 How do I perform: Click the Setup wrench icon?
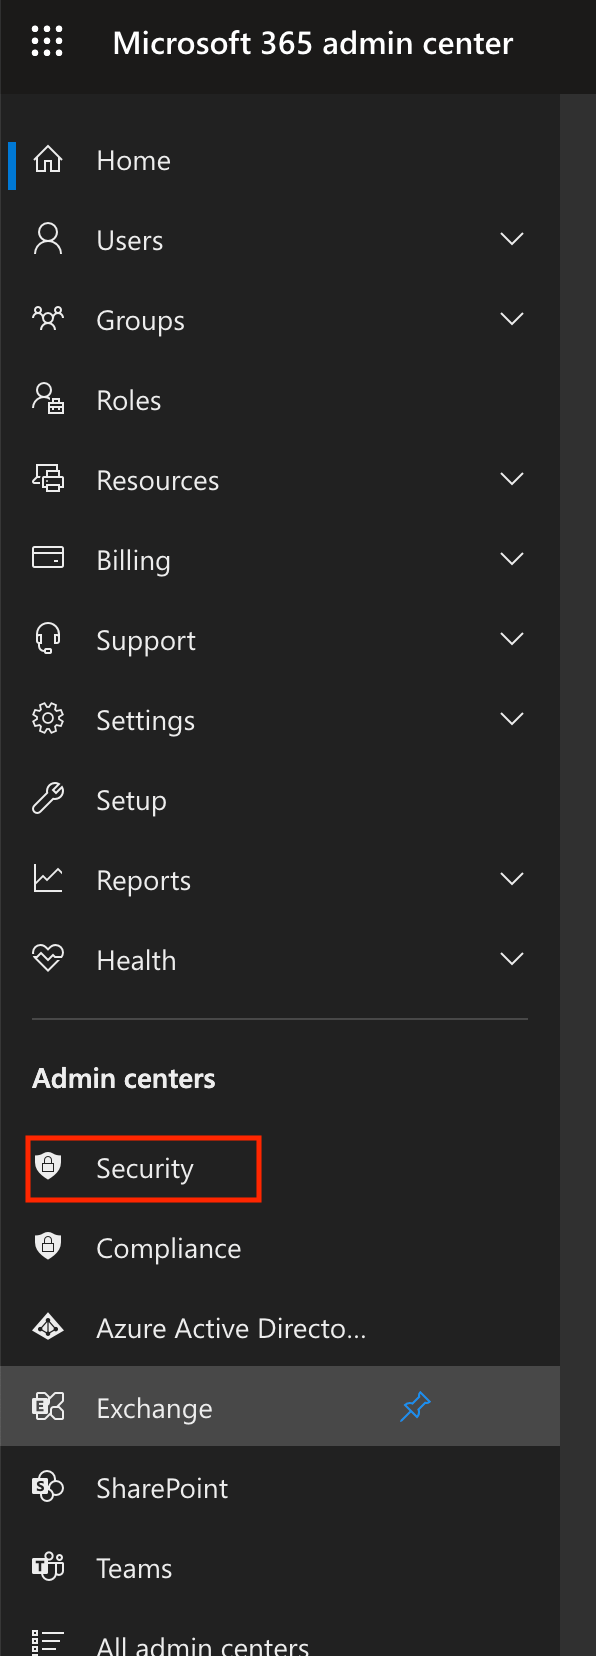coord(48,799)
